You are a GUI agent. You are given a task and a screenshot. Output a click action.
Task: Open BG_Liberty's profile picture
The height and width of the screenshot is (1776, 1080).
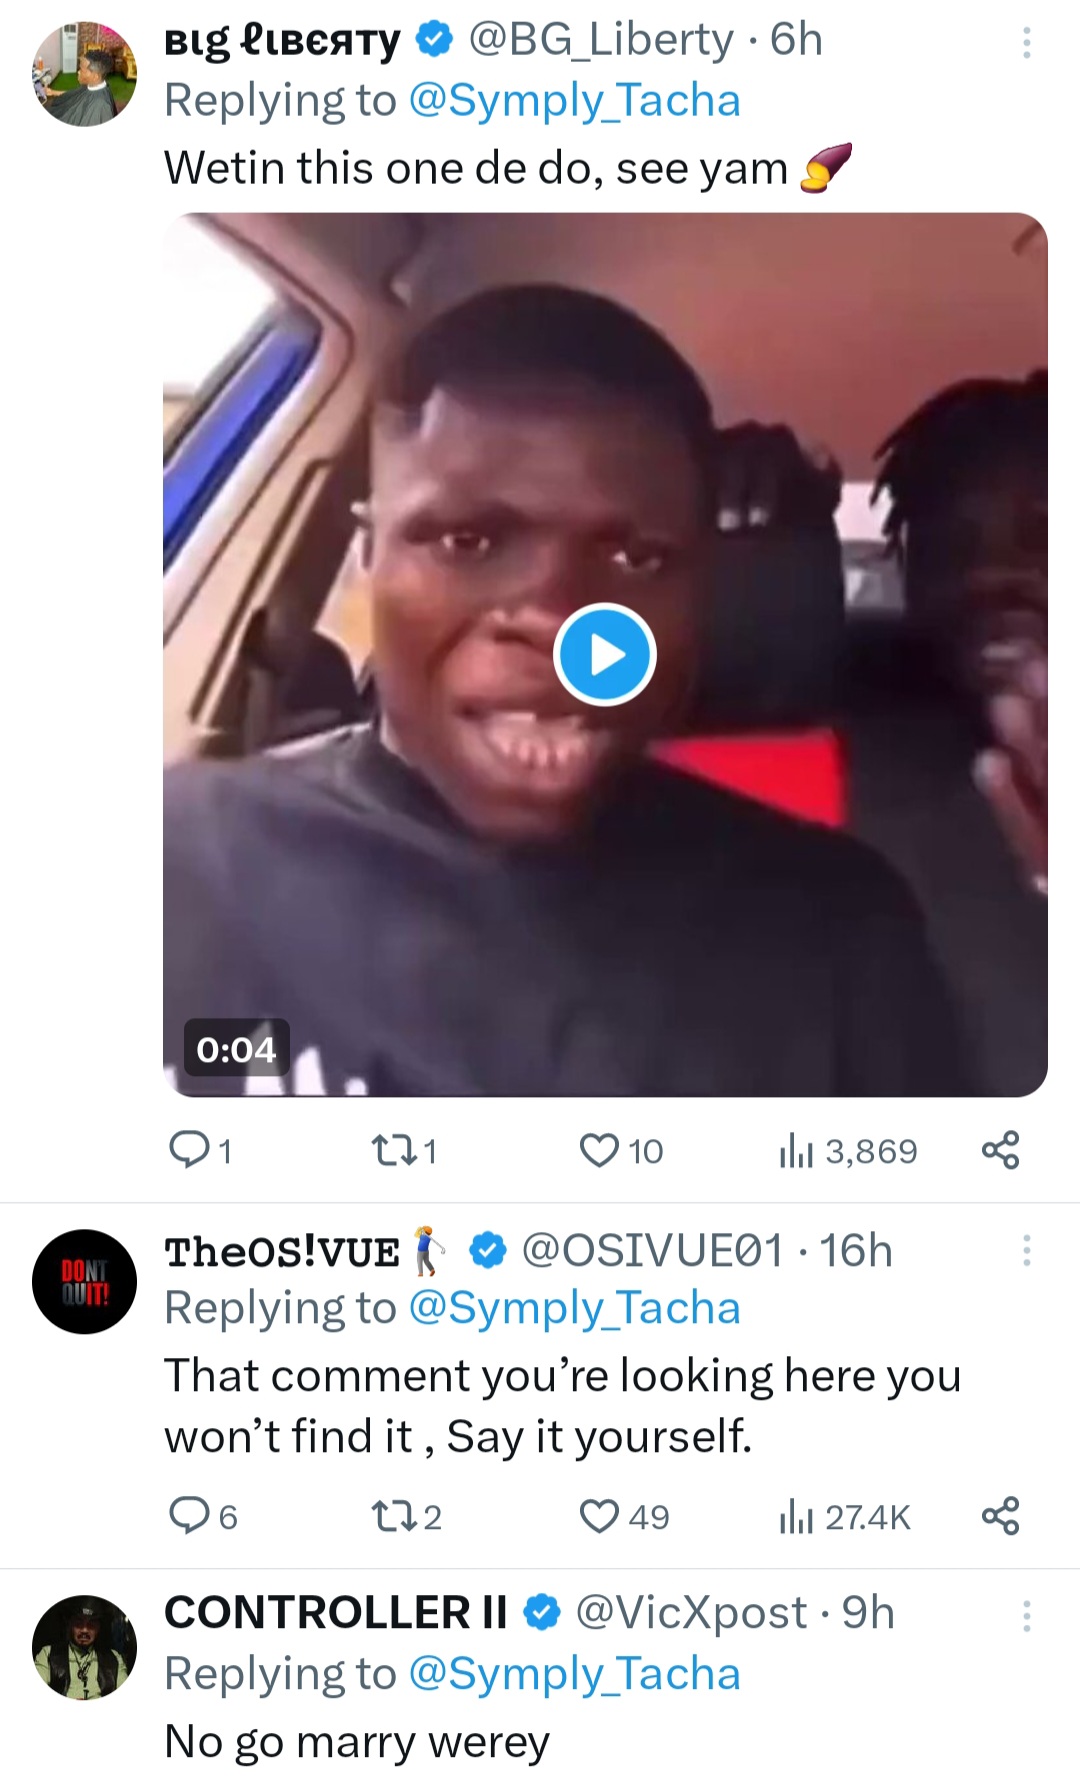[84, 74]
